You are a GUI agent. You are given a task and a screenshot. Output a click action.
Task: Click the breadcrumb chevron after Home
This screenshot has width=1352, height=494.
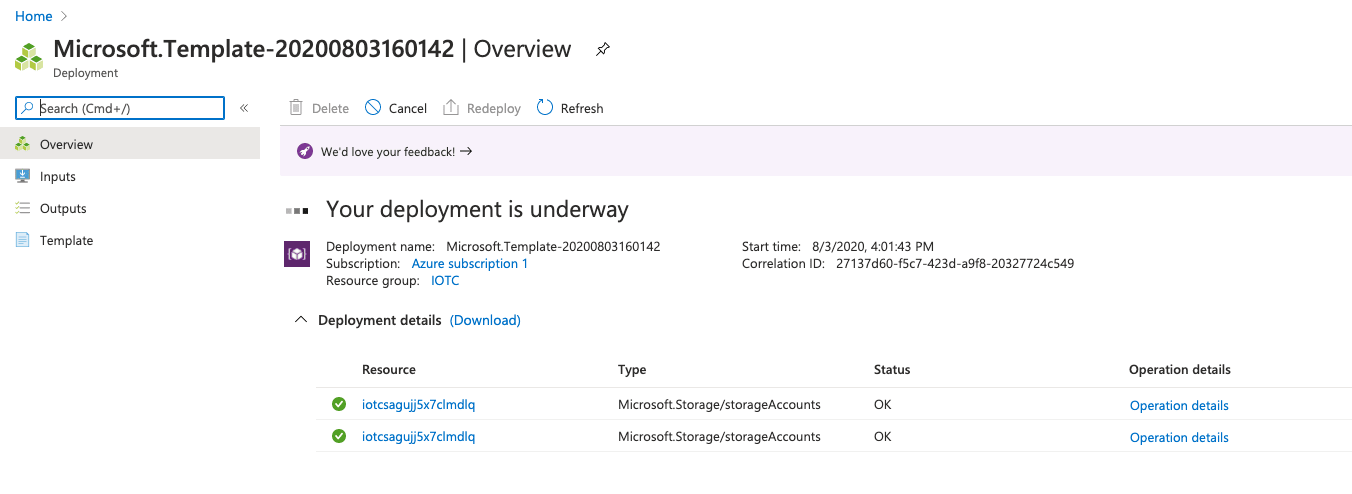65,16
